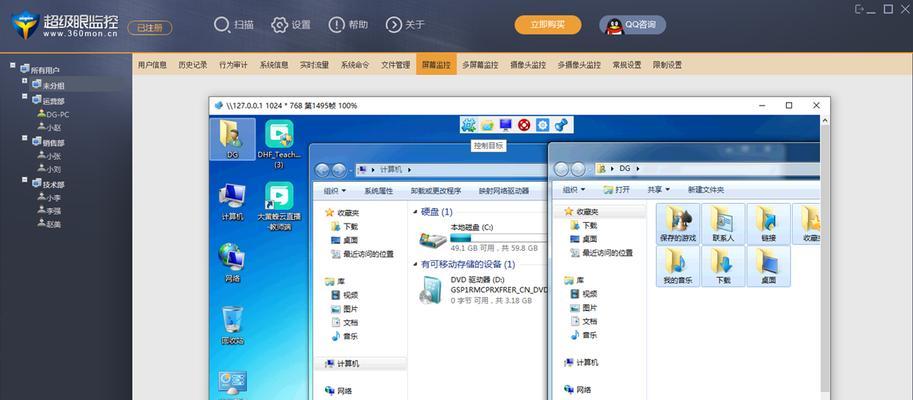Select the 计算机 icon on remote desktop
The height and width of the screenshot is (400, 913).
[232, 202]
